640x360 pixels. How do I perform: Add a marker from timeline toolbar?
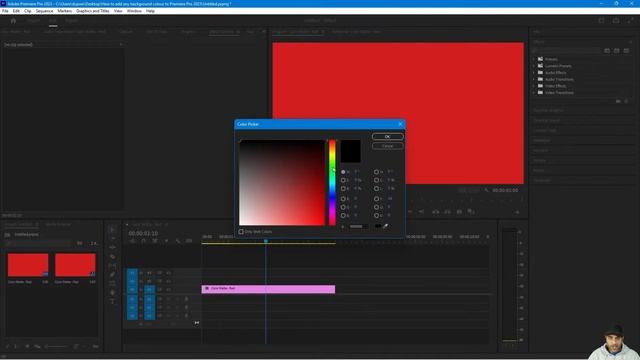166,241
